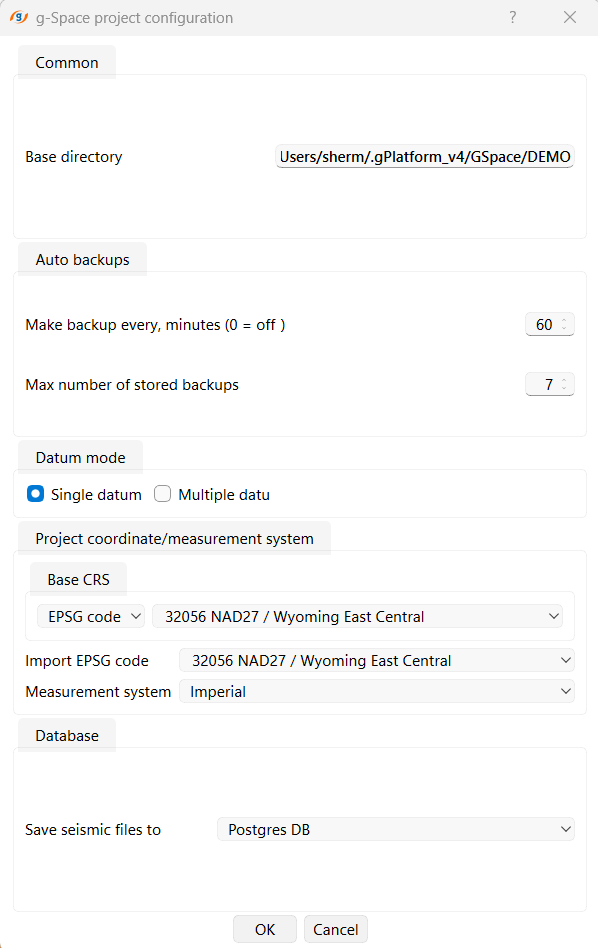The image size is (598, 948).
Task: Increase max stored backups with up arrow
Action: [564, 380]
